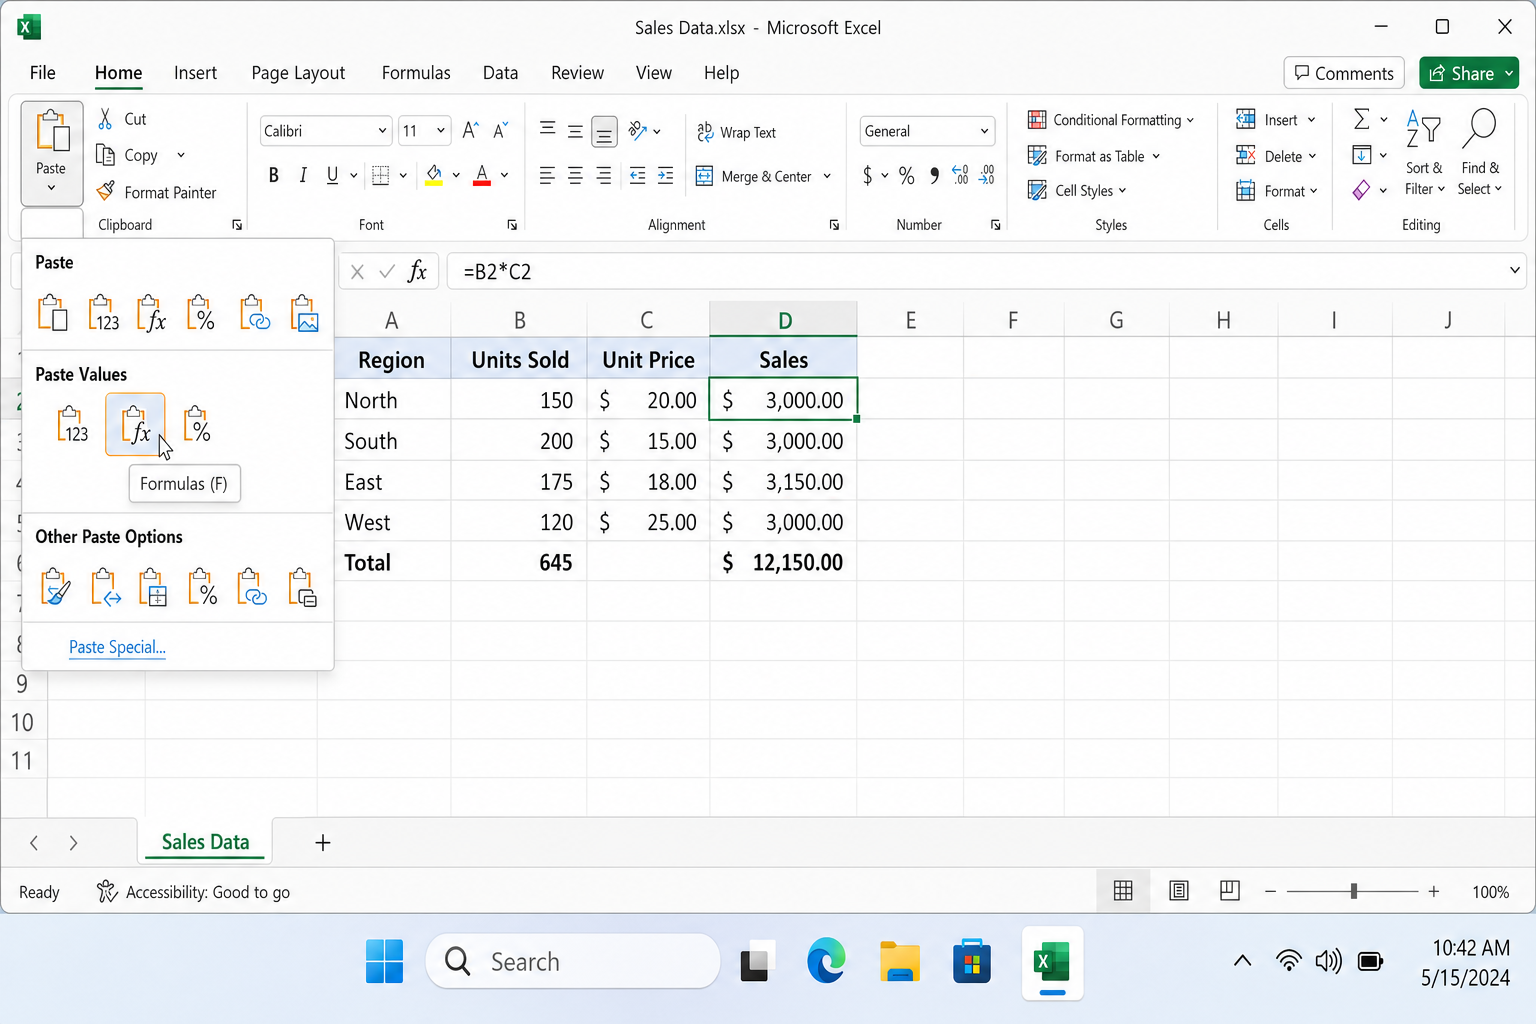Toggle Bottom Align in Alignment group
This screenshot has height=1024, width=1536.
(x=604, y=131)
